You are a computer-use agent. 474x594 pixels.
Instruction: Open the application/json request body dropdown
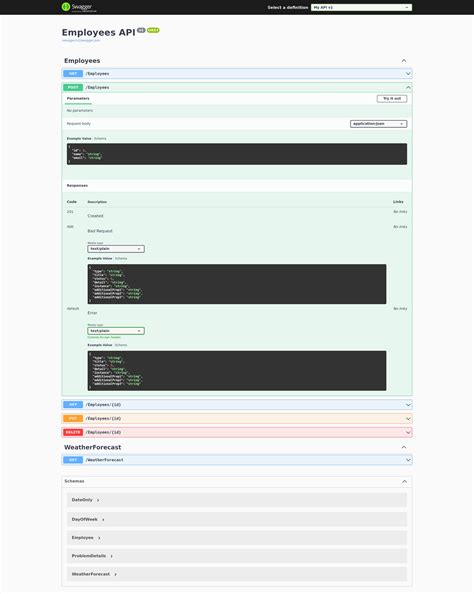pyautogui.click(x=379, y=124)
